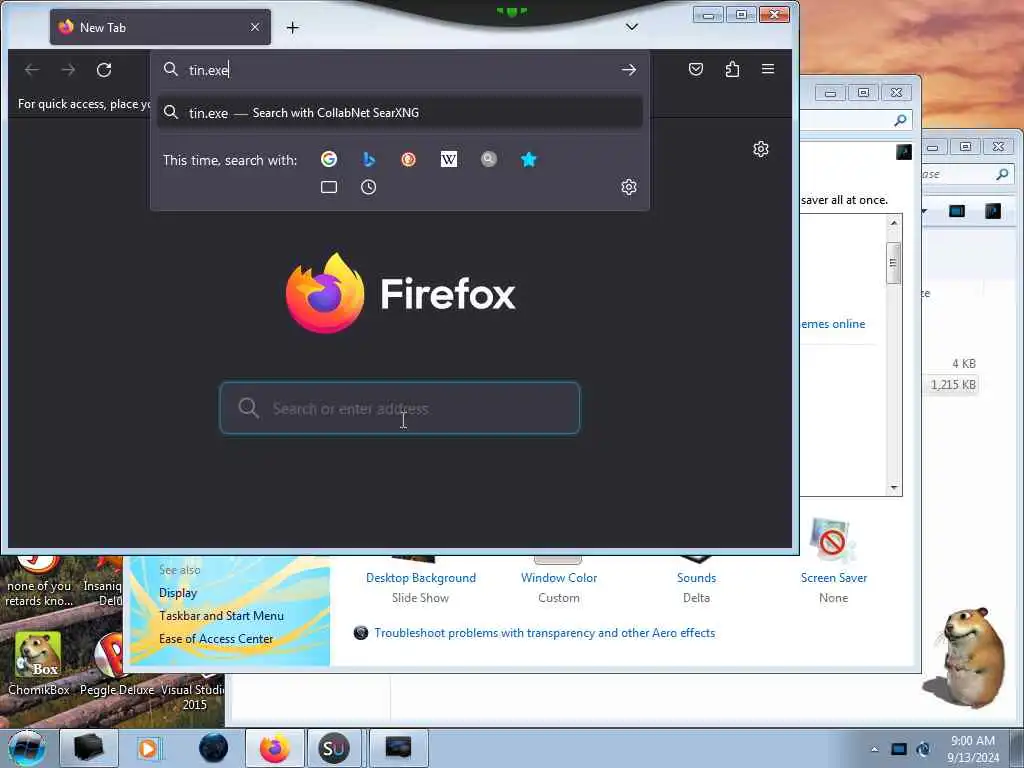This screenshot has height=768, width=1024.
Task: Click Explorer window search magnifier
Action: point(1002,174)
